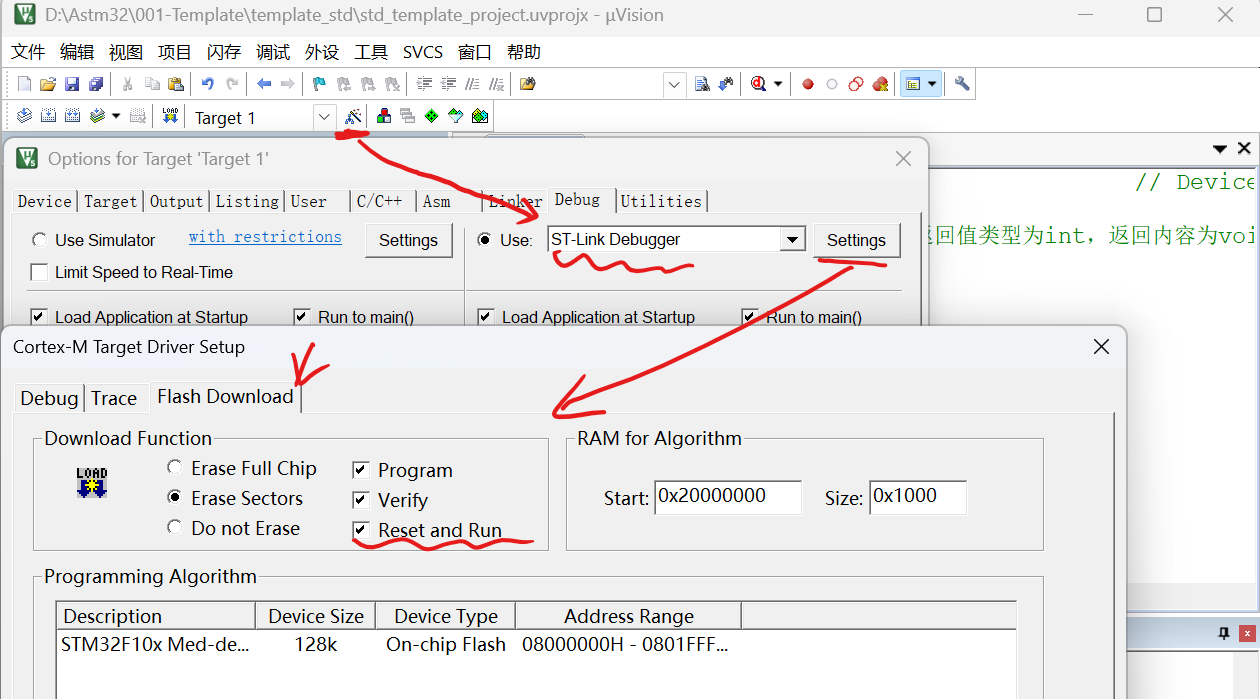Launch the Pack Installer icon

pos(480,116)
